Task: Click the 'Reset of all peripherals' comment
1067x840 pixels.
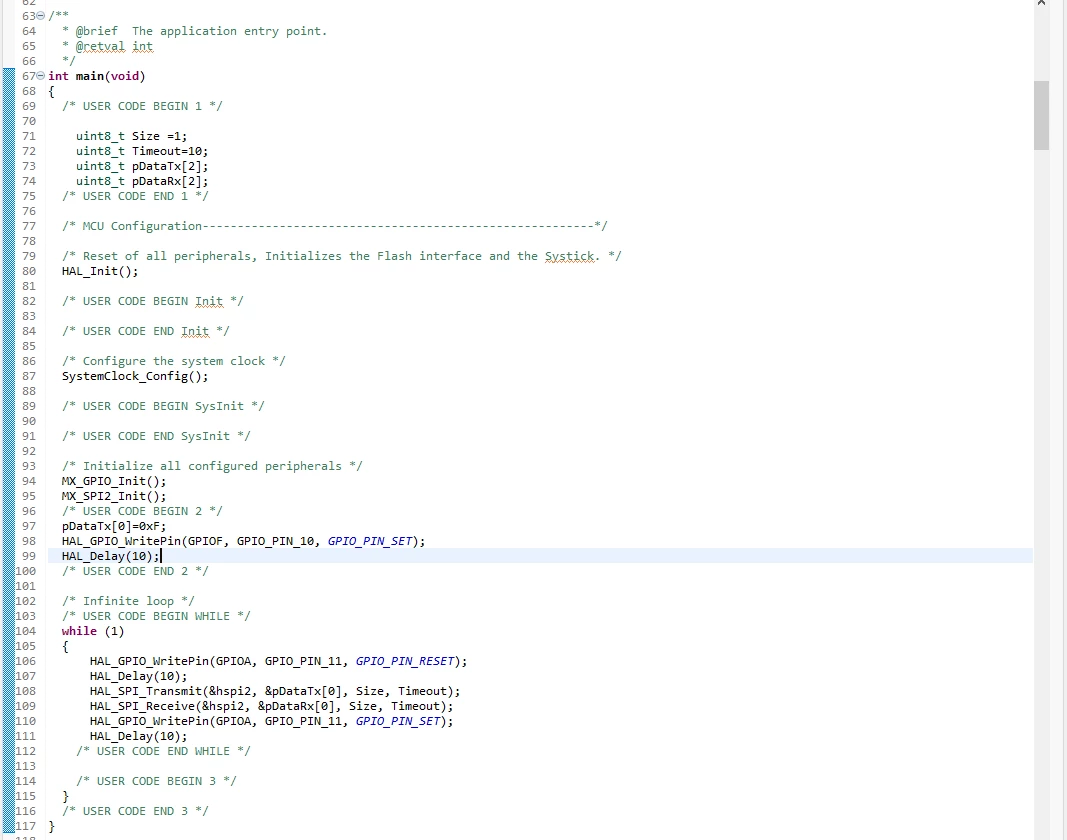Action: 341,256
